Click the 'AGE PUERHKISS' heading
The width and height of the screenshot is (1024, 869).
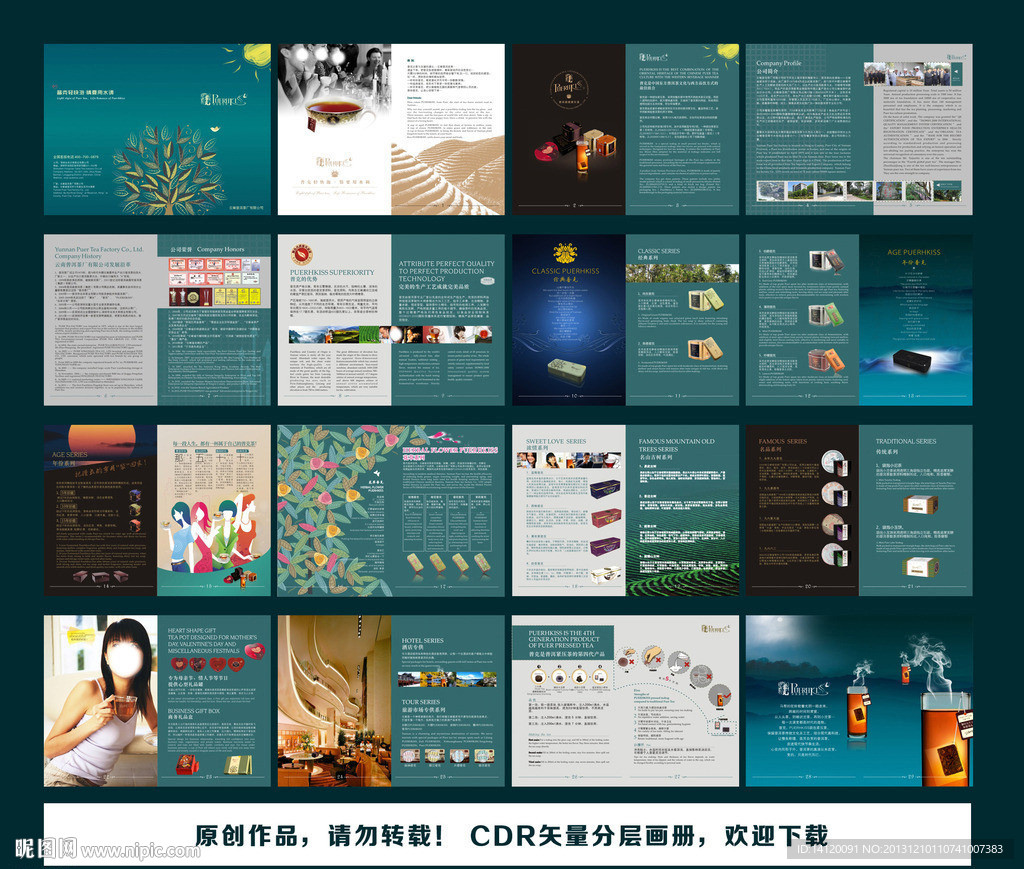(x=914, y=252)
